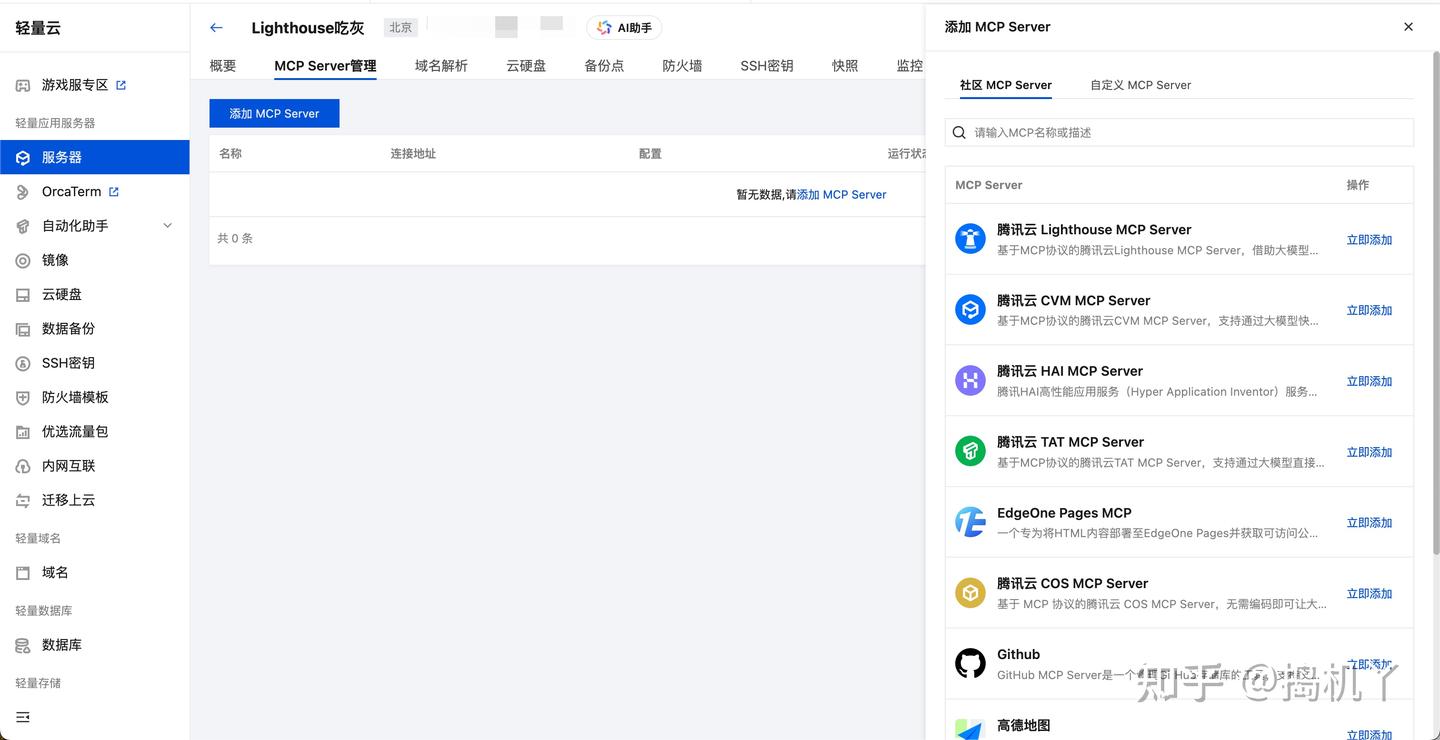The height and width of the screenshot is (740, 1440).
Task: Click the Github logo icon
Action: point(970,663)
